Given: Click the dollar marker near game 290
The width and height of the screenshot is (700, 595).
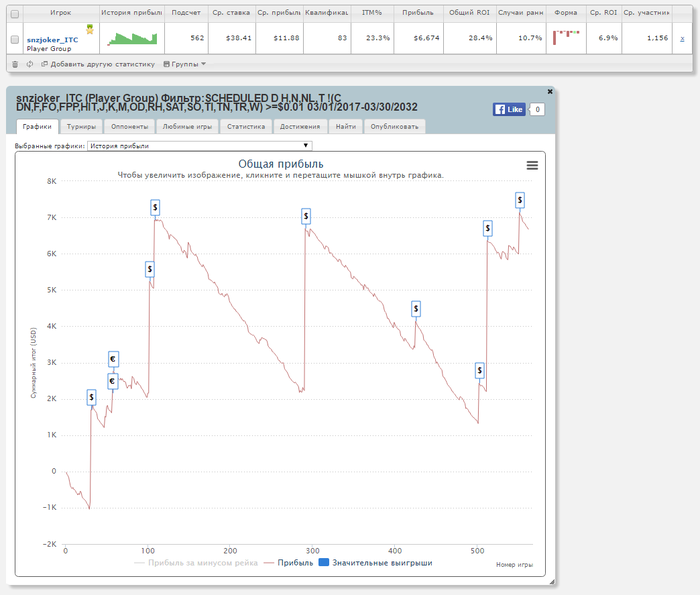Looking at the screenshot, I should click(x=306, y=216).
